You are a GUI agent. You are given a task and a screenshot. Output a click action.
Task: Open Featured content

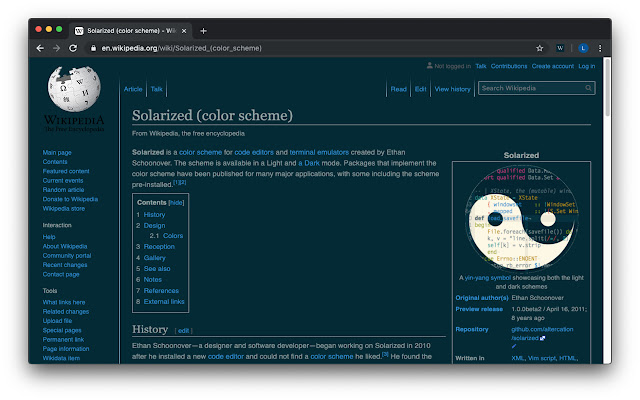point(66,171)
